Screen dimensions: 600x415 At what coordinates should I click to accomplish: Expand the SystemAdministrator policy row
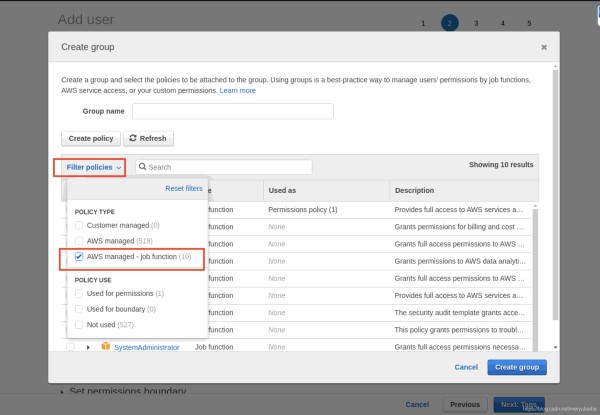point(88,347)
